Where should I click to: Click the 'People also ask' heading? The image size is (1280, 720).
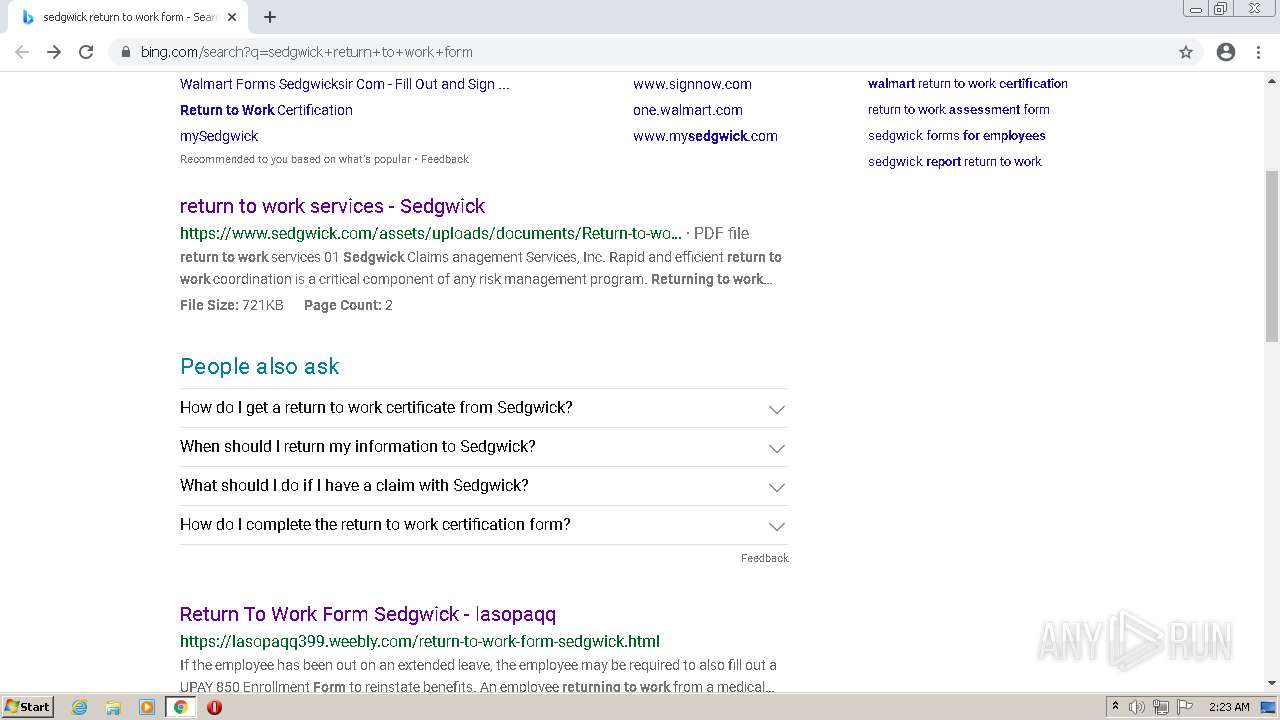tap(260, 366)
